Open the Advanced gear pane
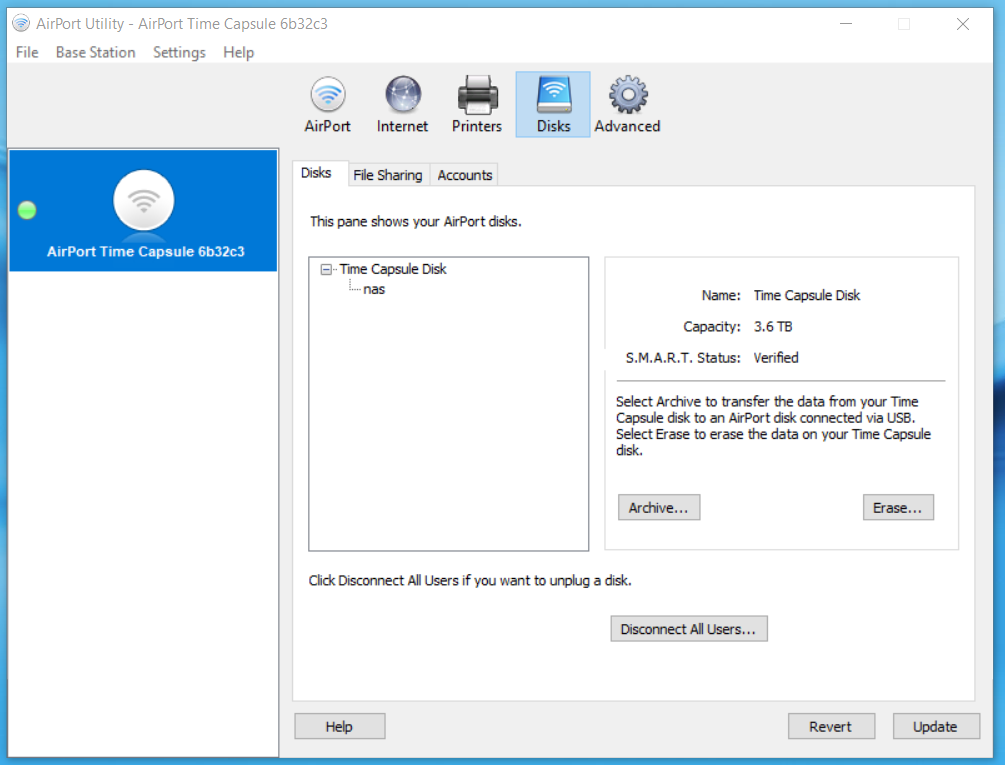Image resolution: width=1005 pixels, height=765 pixels. click(627, 104)
